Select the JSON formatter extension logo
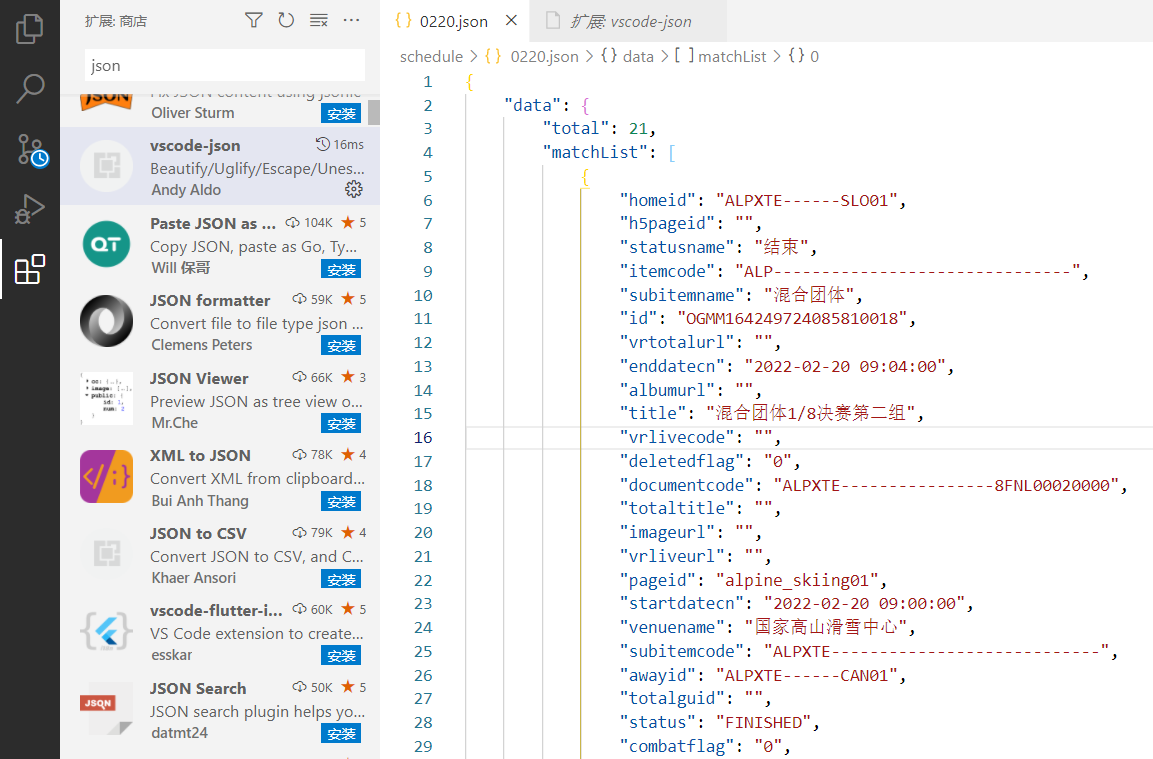The height and width of the screenshot is (759, 1153). click(x=107, y=321)
